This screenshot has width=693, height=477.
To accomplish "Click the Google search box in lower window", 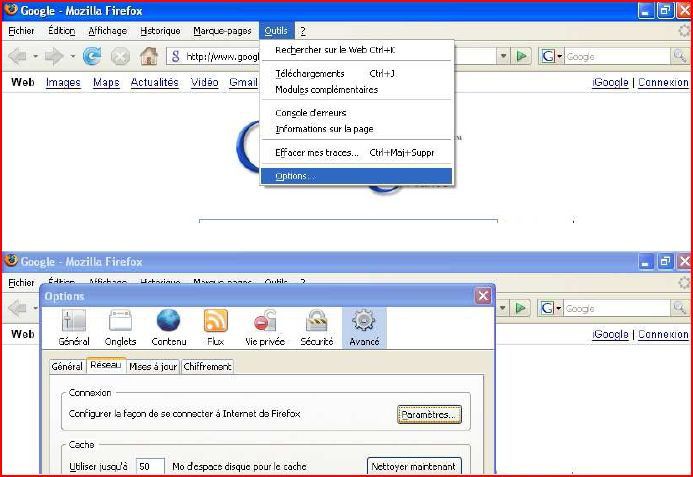I will tap(617, 308).
